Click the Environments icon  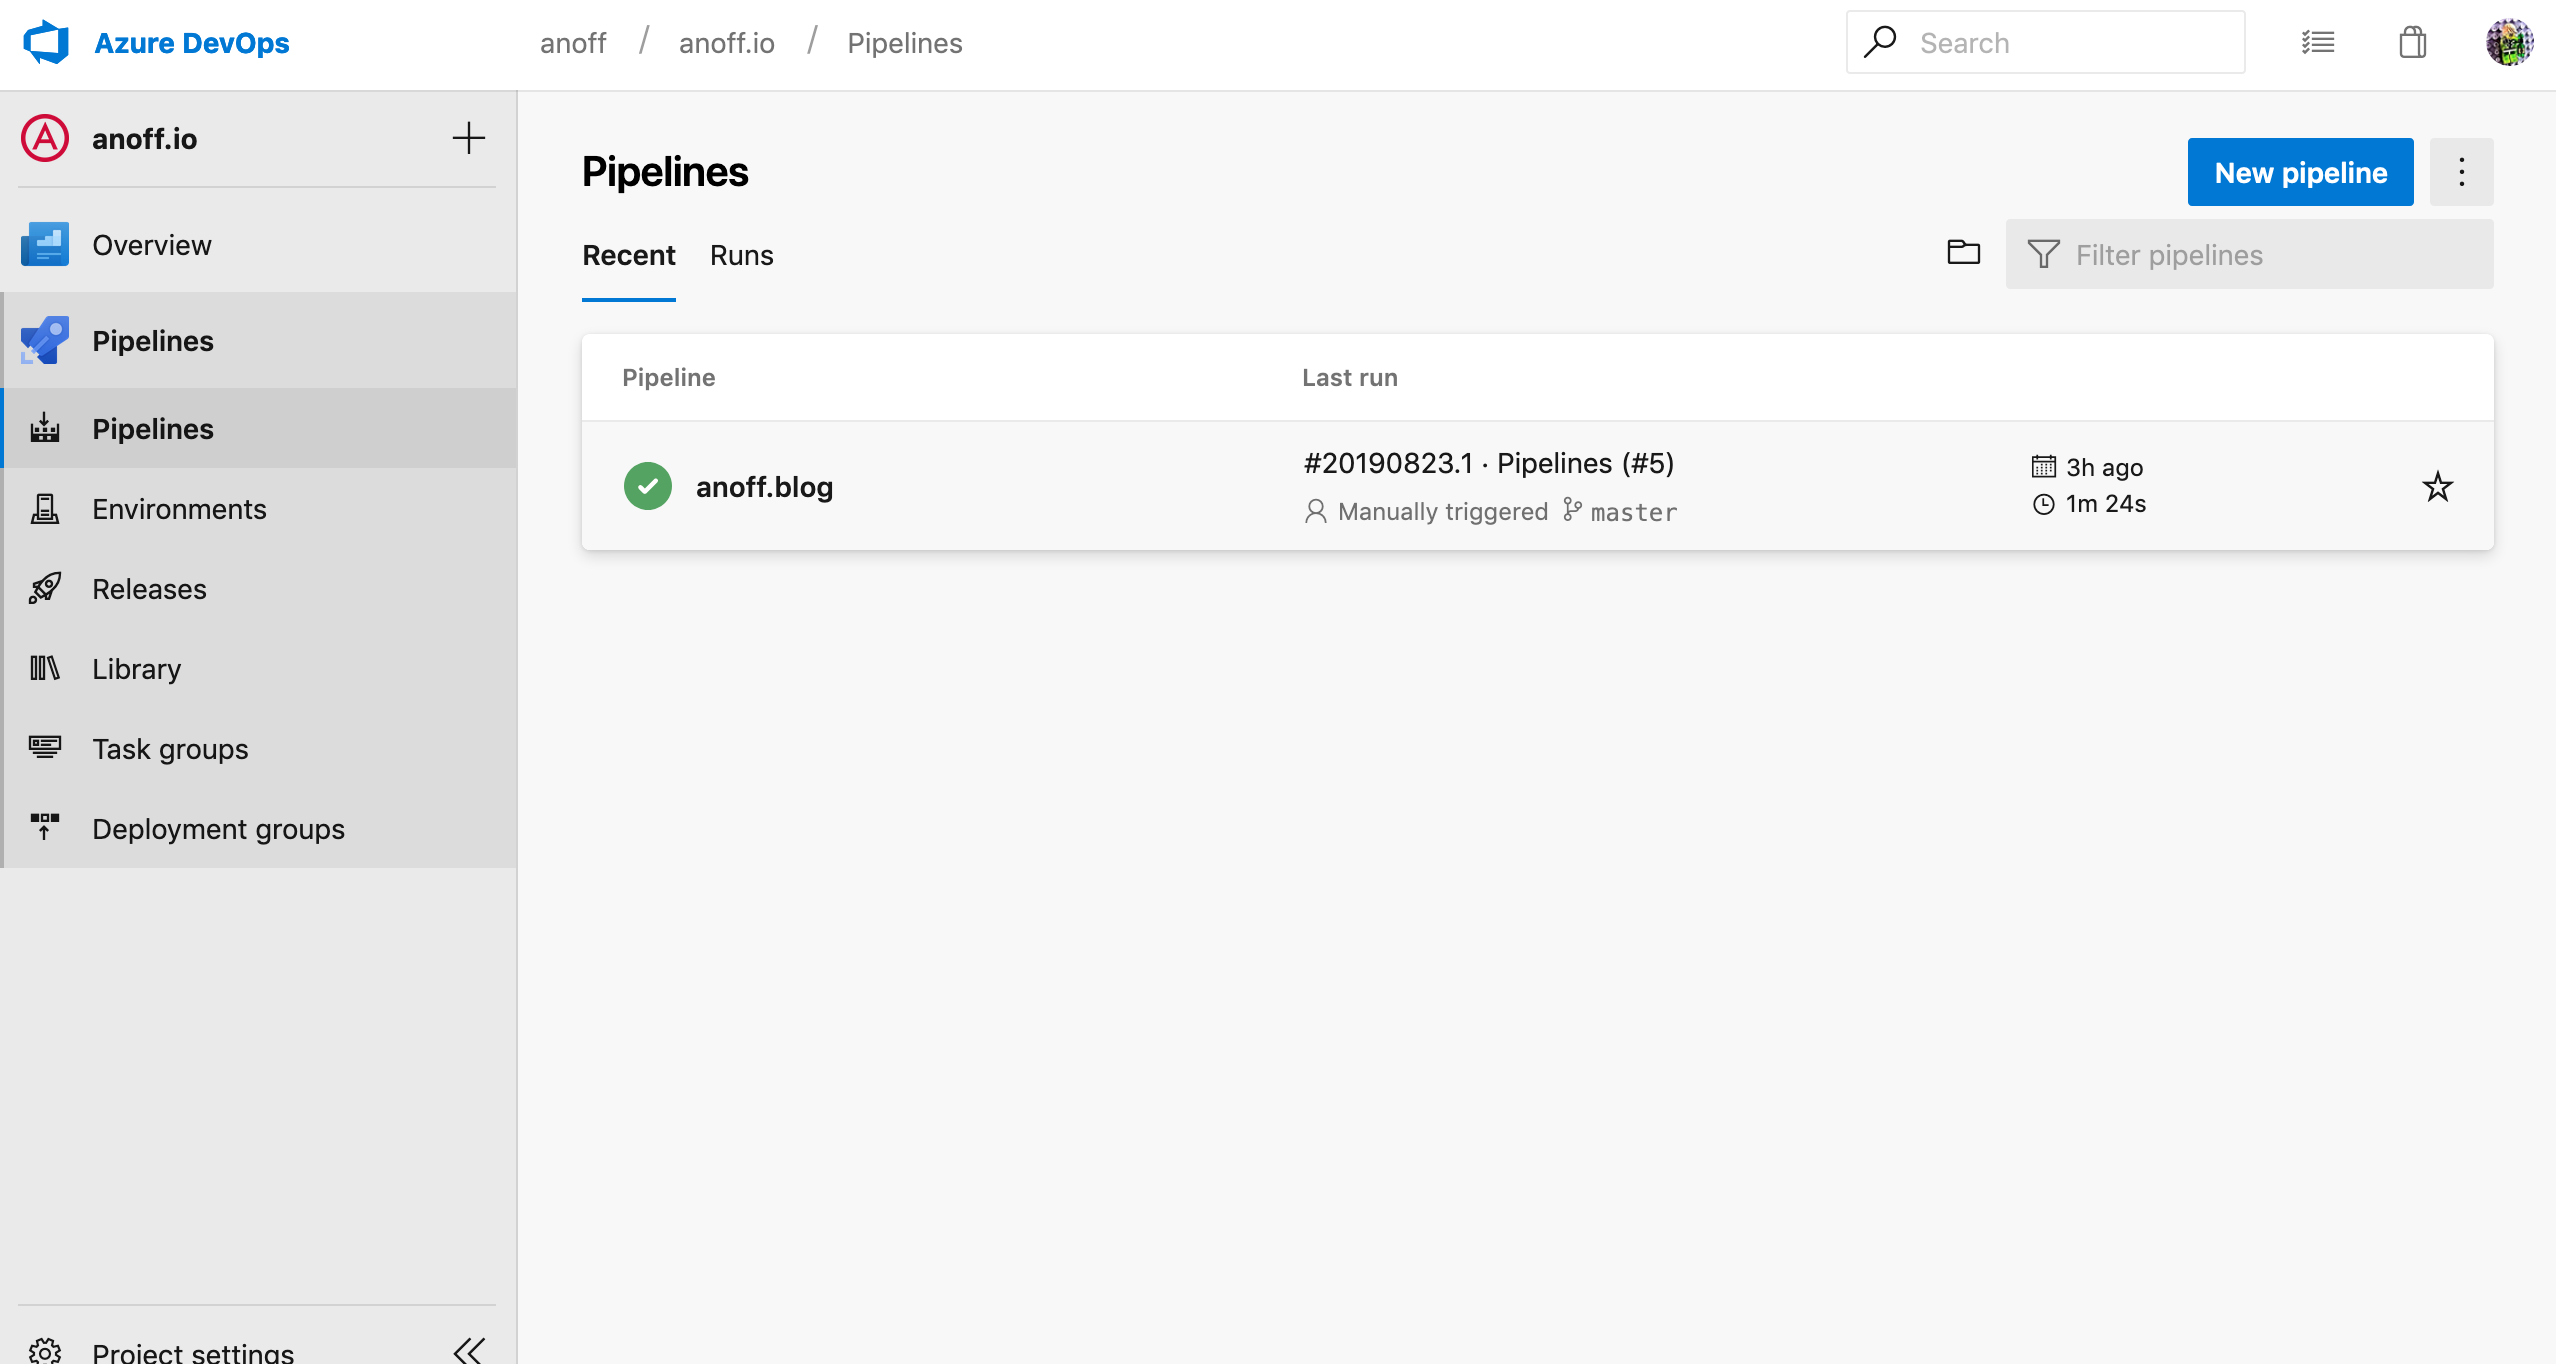(x=45, y=508)
